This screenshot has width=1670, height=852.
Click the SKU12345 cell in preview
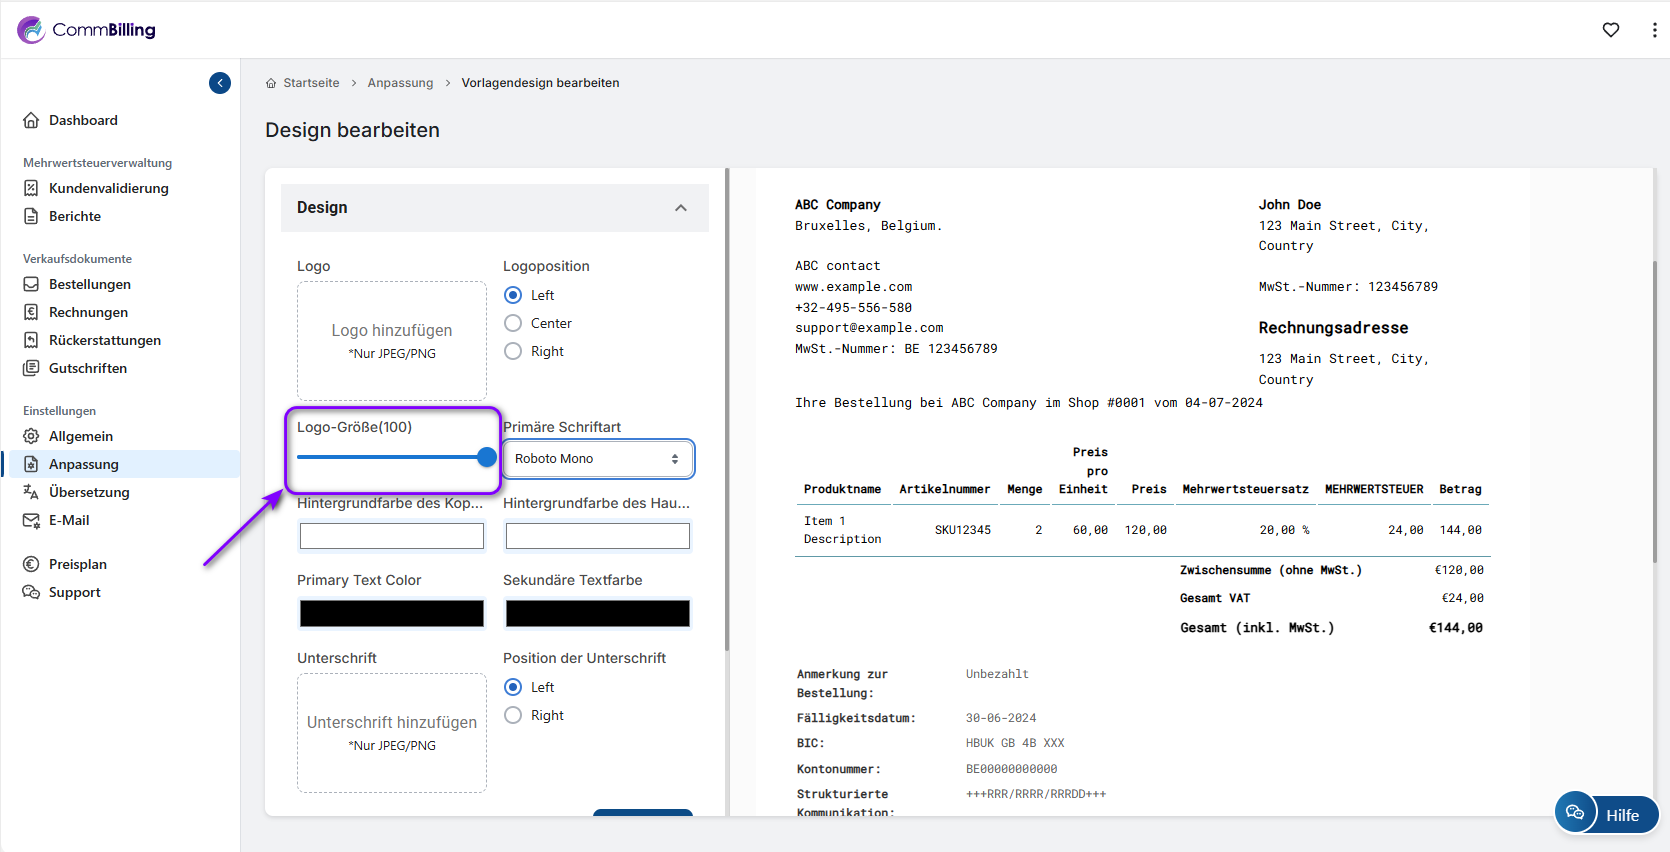click(963, 530)
